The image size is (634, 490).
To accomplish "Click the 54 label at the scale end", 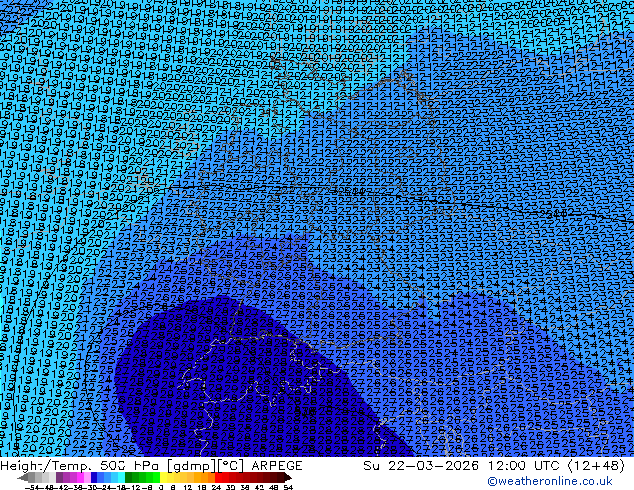I will [x=288, y=488].
